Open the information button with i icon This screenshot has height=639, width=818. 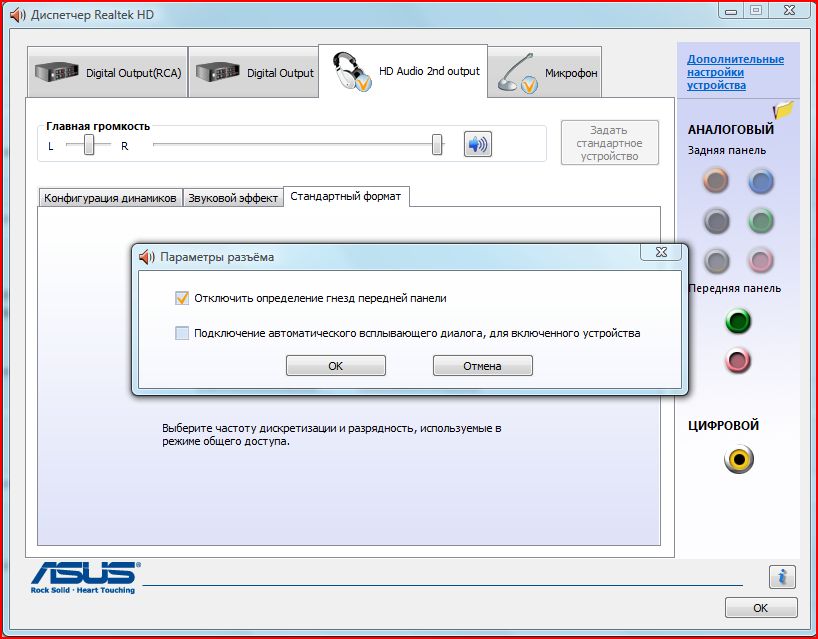(x=782, y=577)
